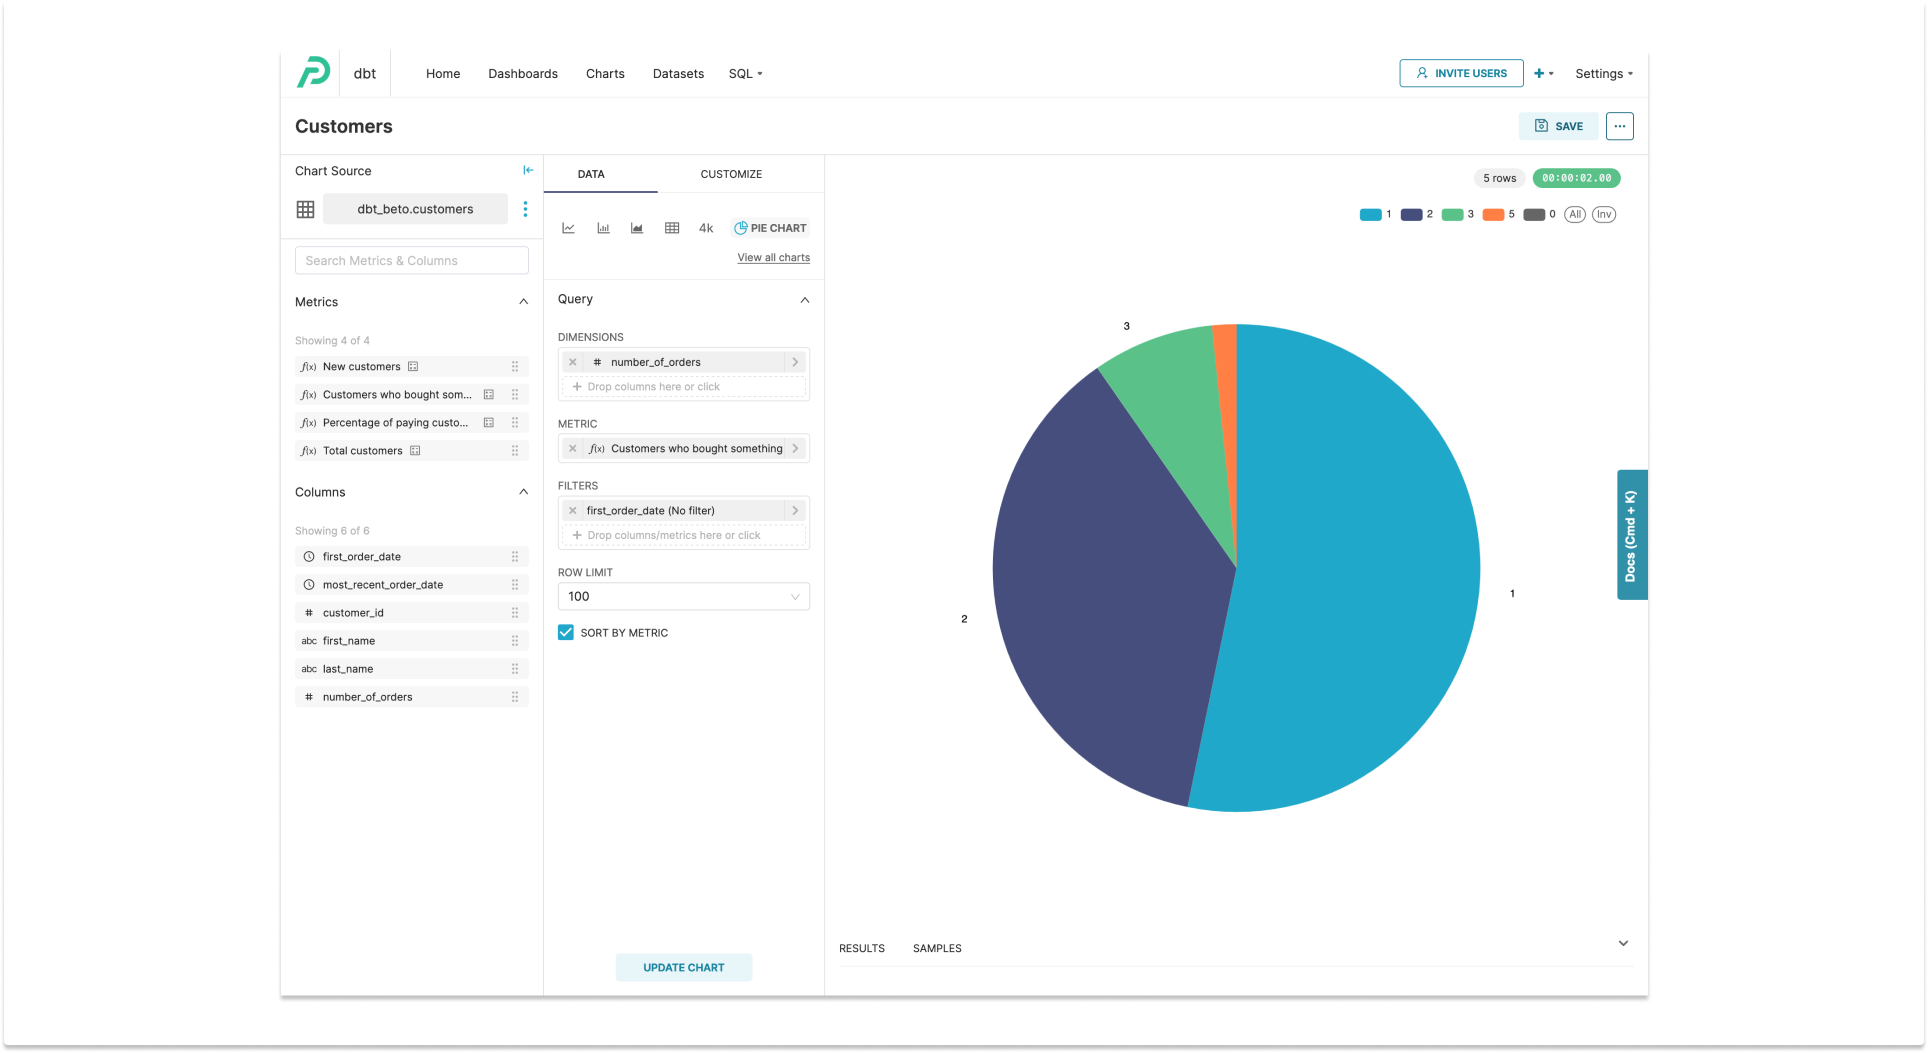Screen dimensions: 1928x1053
Task: Toggle the Sort By Metric checkbox
Action: [x=566, y=632]
